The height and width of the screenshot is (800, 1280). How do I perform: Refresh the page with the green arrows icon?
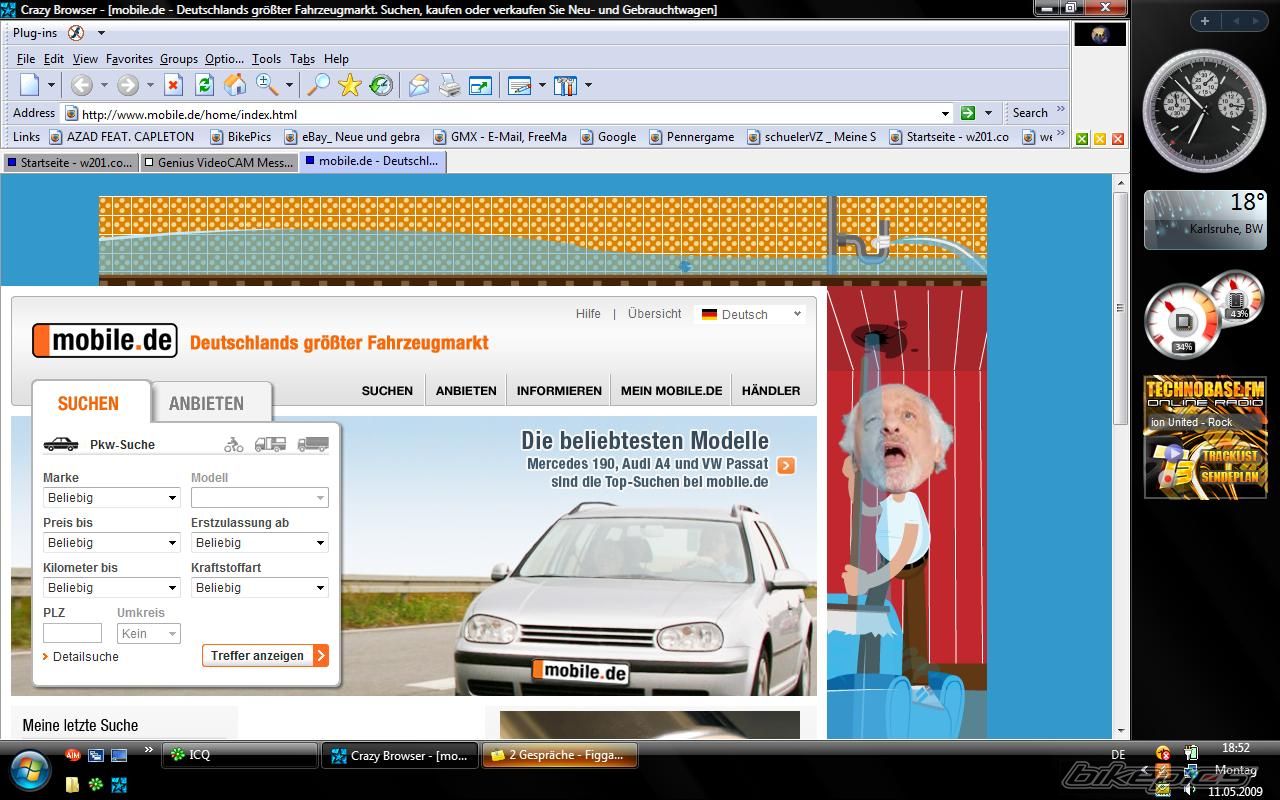[x=204, y=85]
